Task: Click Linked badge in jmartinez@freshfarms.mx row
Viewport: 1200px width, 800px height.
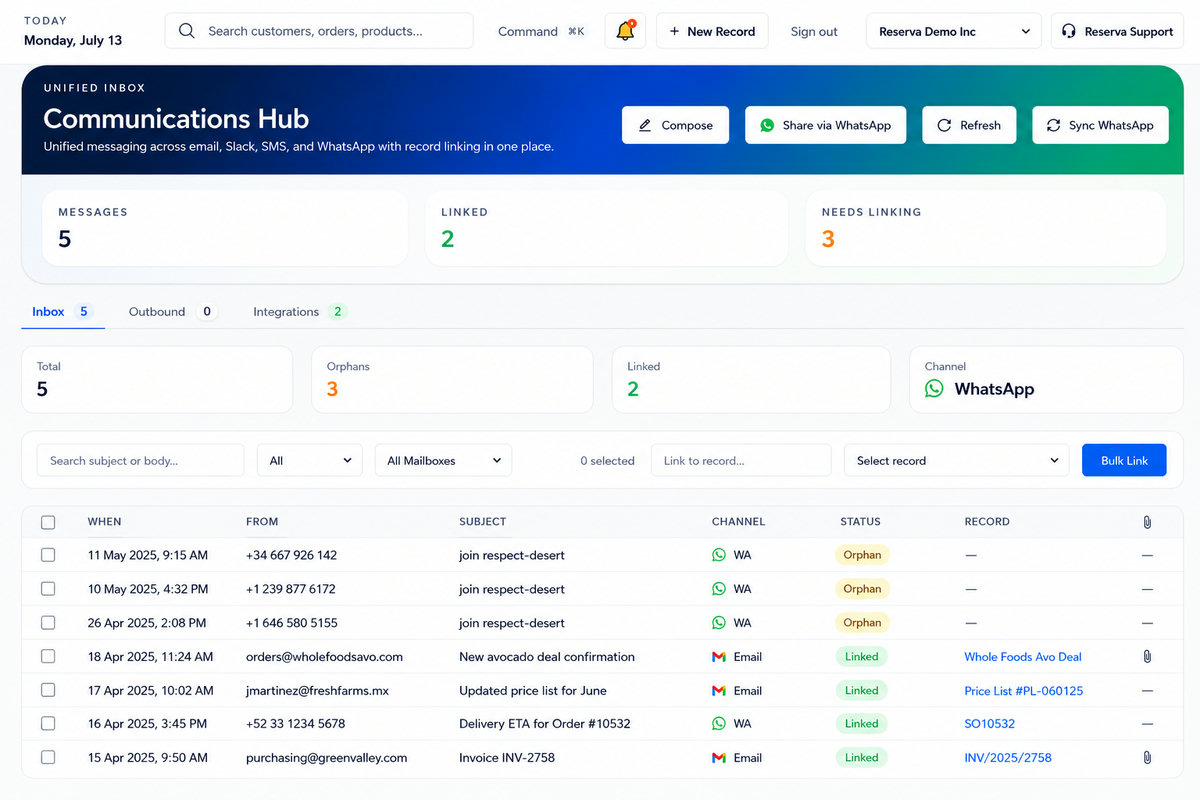Action: (861, 691)
